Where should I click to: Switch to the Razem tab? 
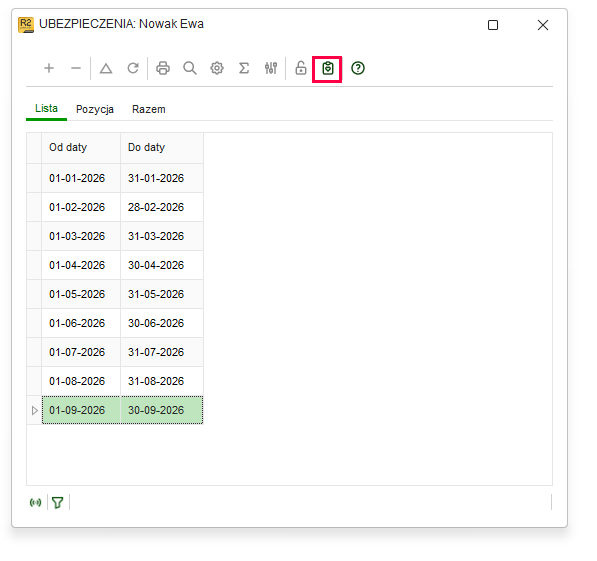tap(148, 109)
